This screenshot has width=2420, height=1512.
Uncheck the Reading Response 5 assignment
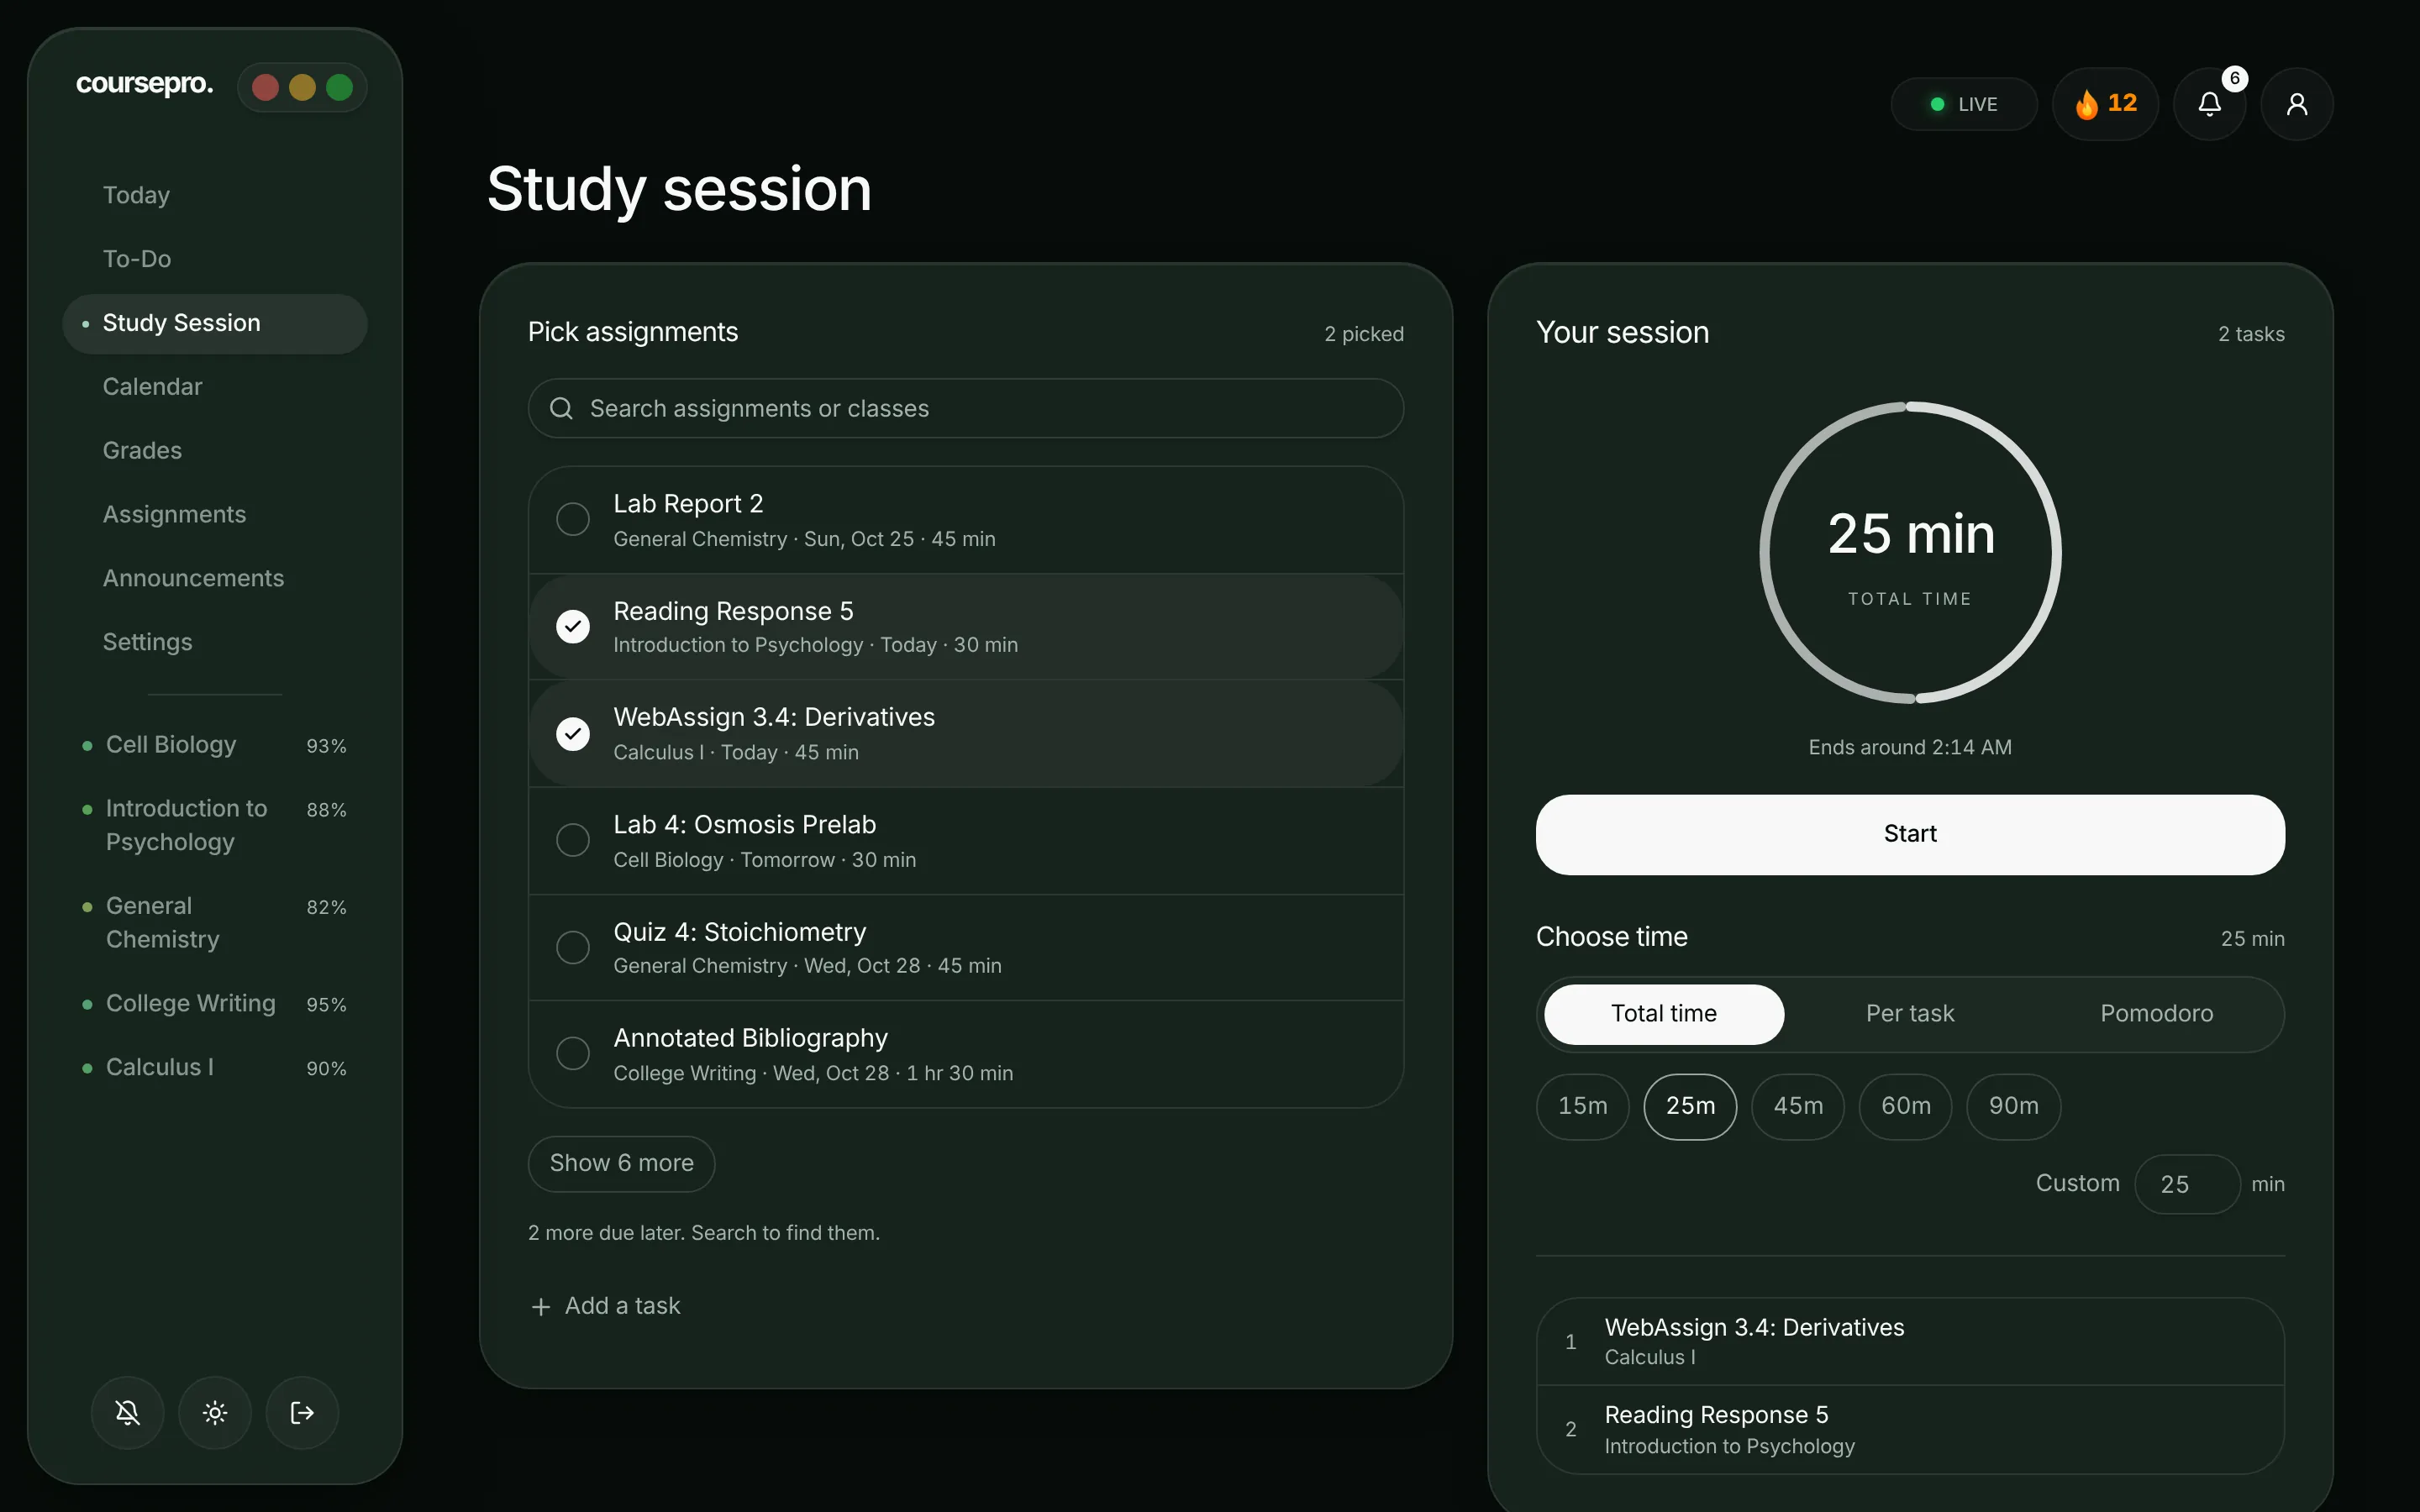(573, 626)
